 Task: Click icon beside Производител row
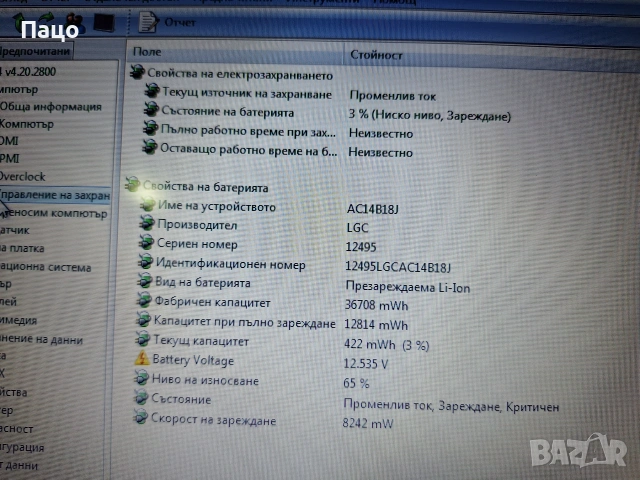(x=147, y=223)
